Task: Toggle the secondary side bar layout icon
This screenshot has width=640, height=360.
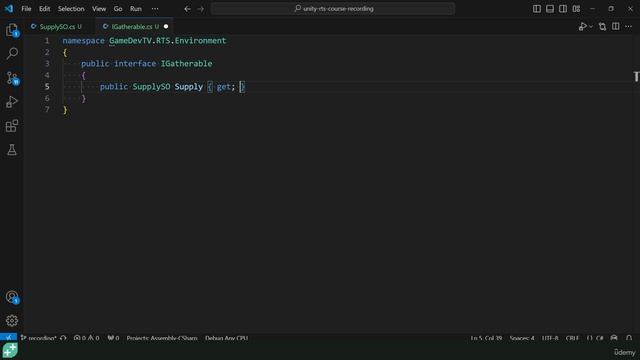Action: (563, 9)
